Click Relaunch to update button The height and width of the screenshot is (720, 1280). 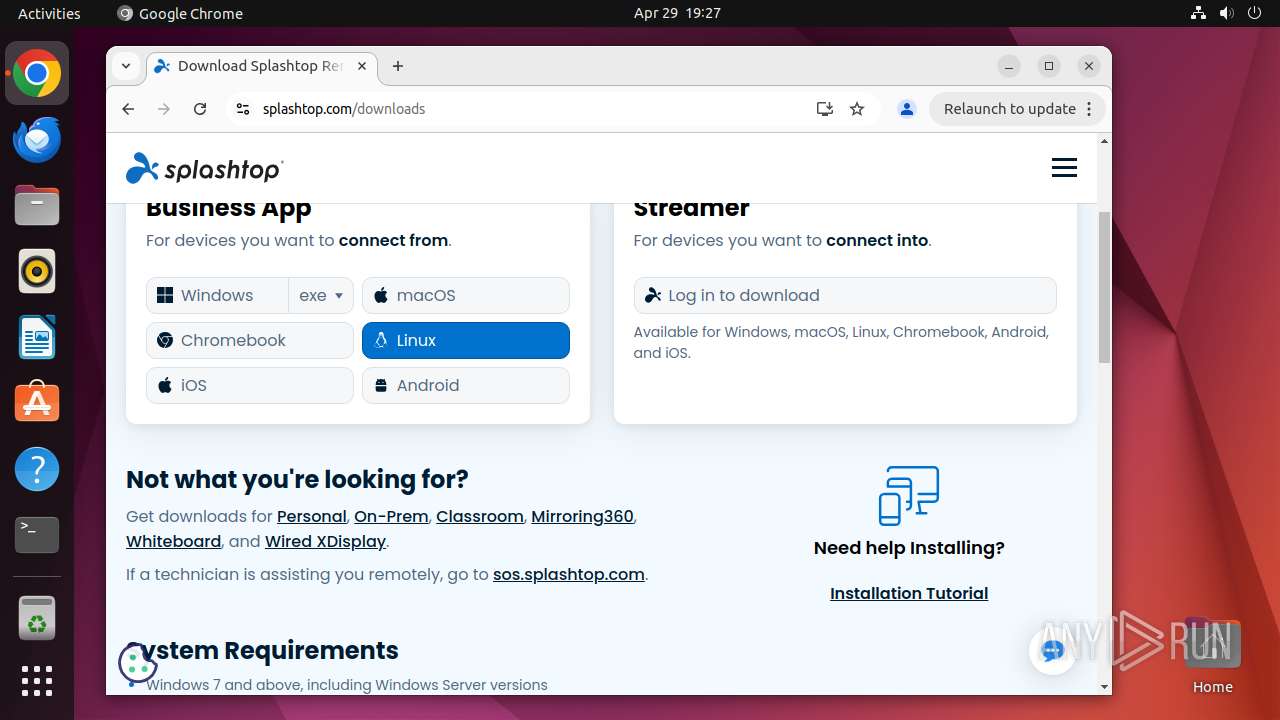(x=1009, y=109)
